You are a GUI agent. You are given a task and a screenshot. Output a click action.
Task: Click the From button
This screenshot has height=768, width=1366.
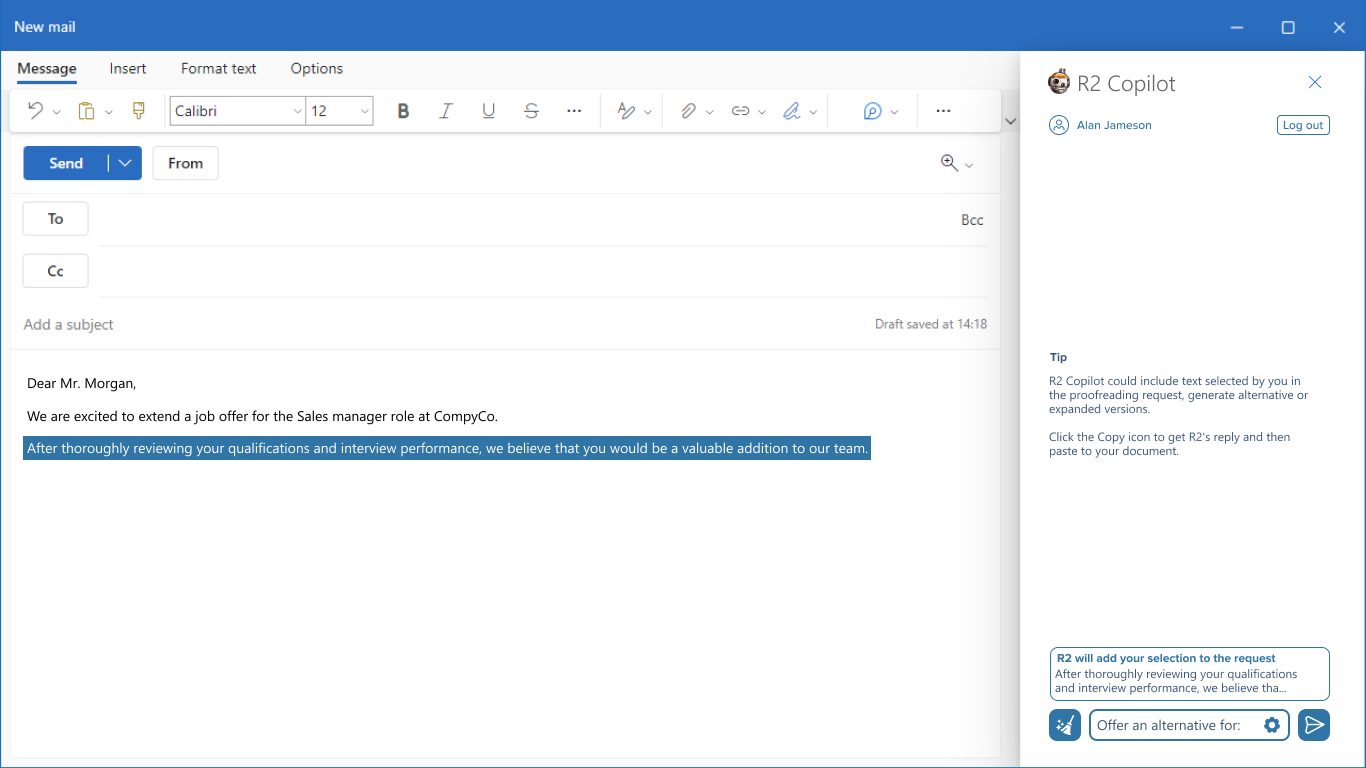point(186,163)
